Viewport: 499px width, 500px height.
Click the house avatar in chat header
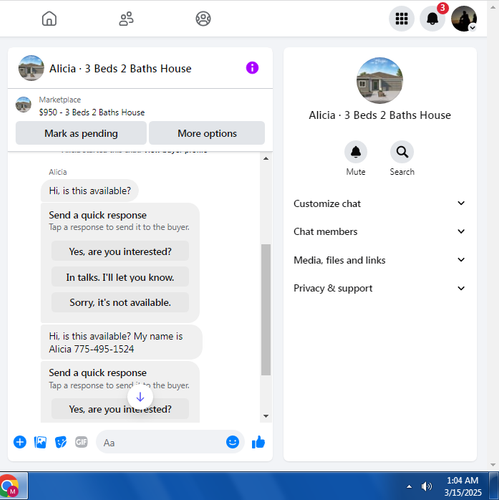coord(31,68)
